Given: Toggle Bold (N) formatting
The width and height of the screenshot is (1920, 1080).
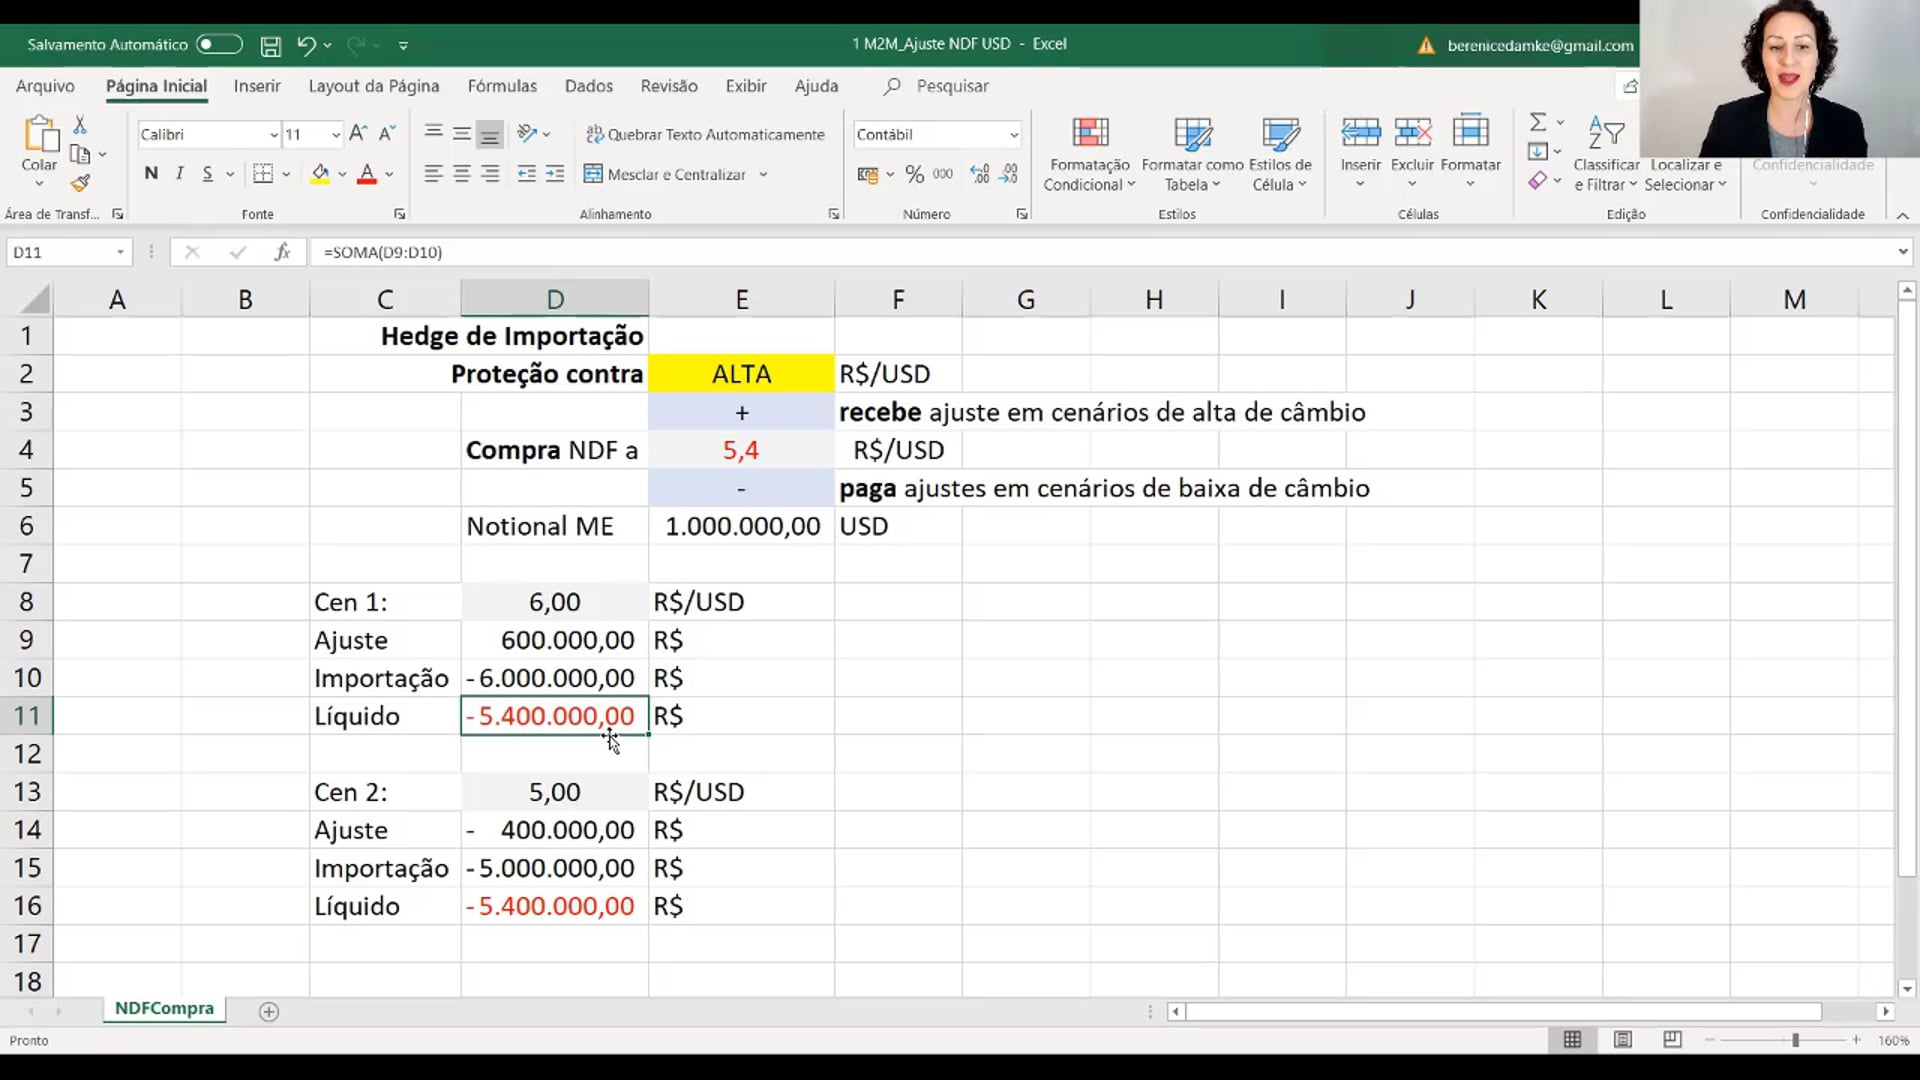Looking at the screenshot, I should tap(151, 173).
